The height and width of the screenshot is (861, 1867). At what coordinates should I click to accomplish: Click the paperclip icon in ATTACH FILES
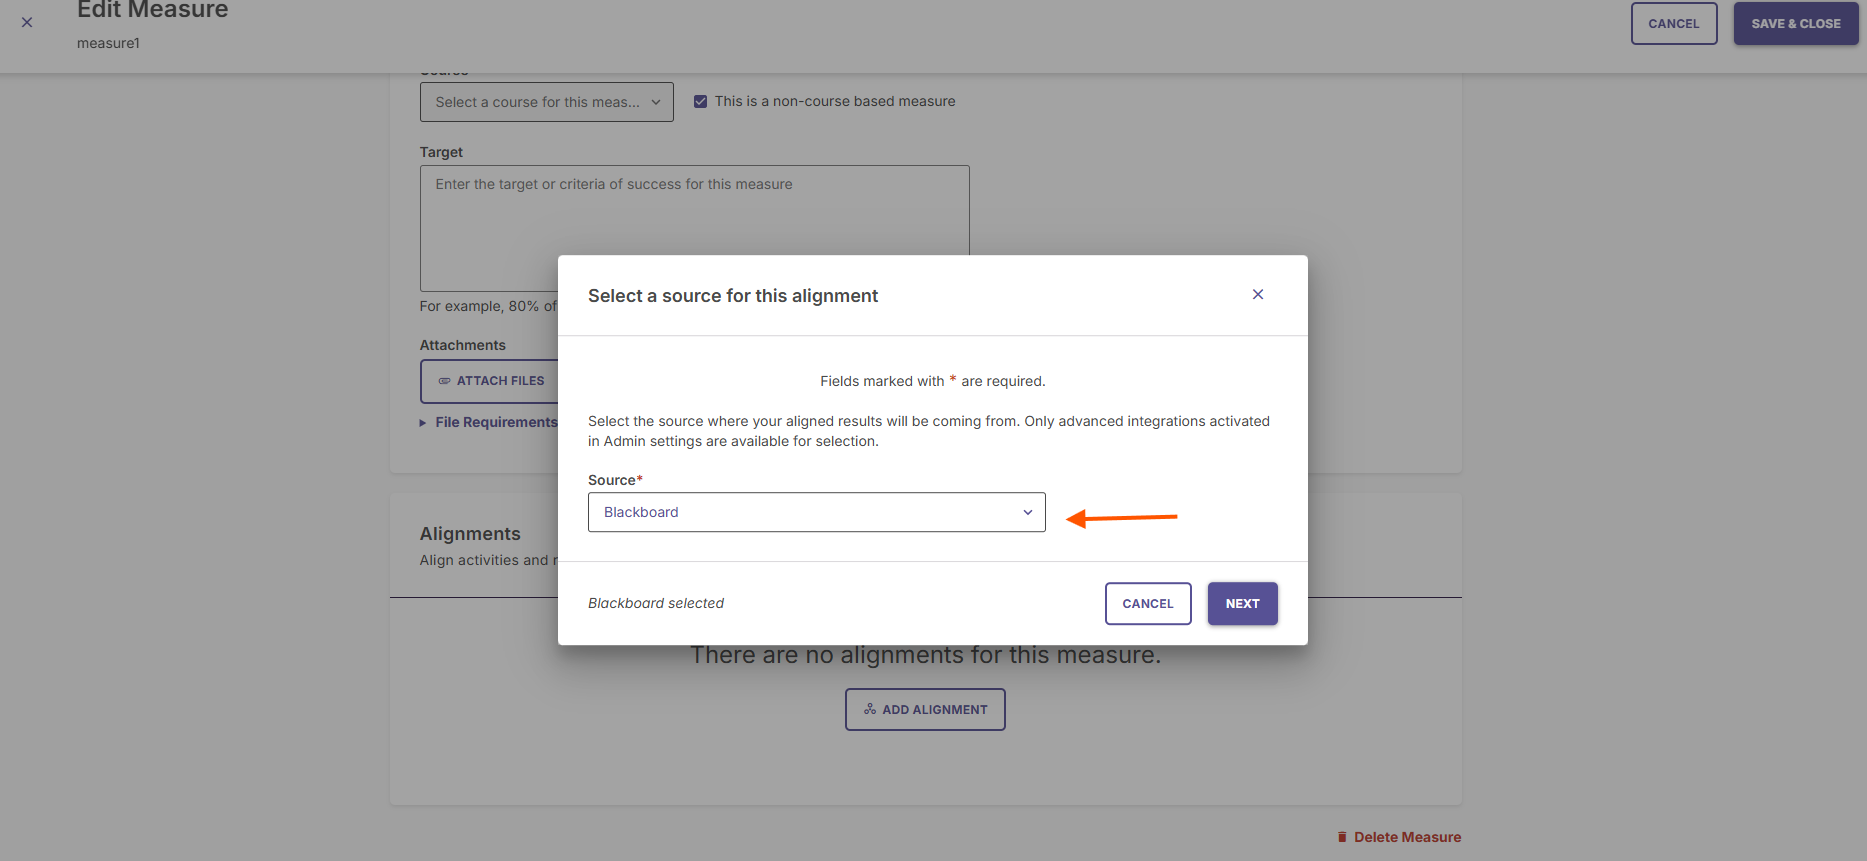(x=444, y=381)
